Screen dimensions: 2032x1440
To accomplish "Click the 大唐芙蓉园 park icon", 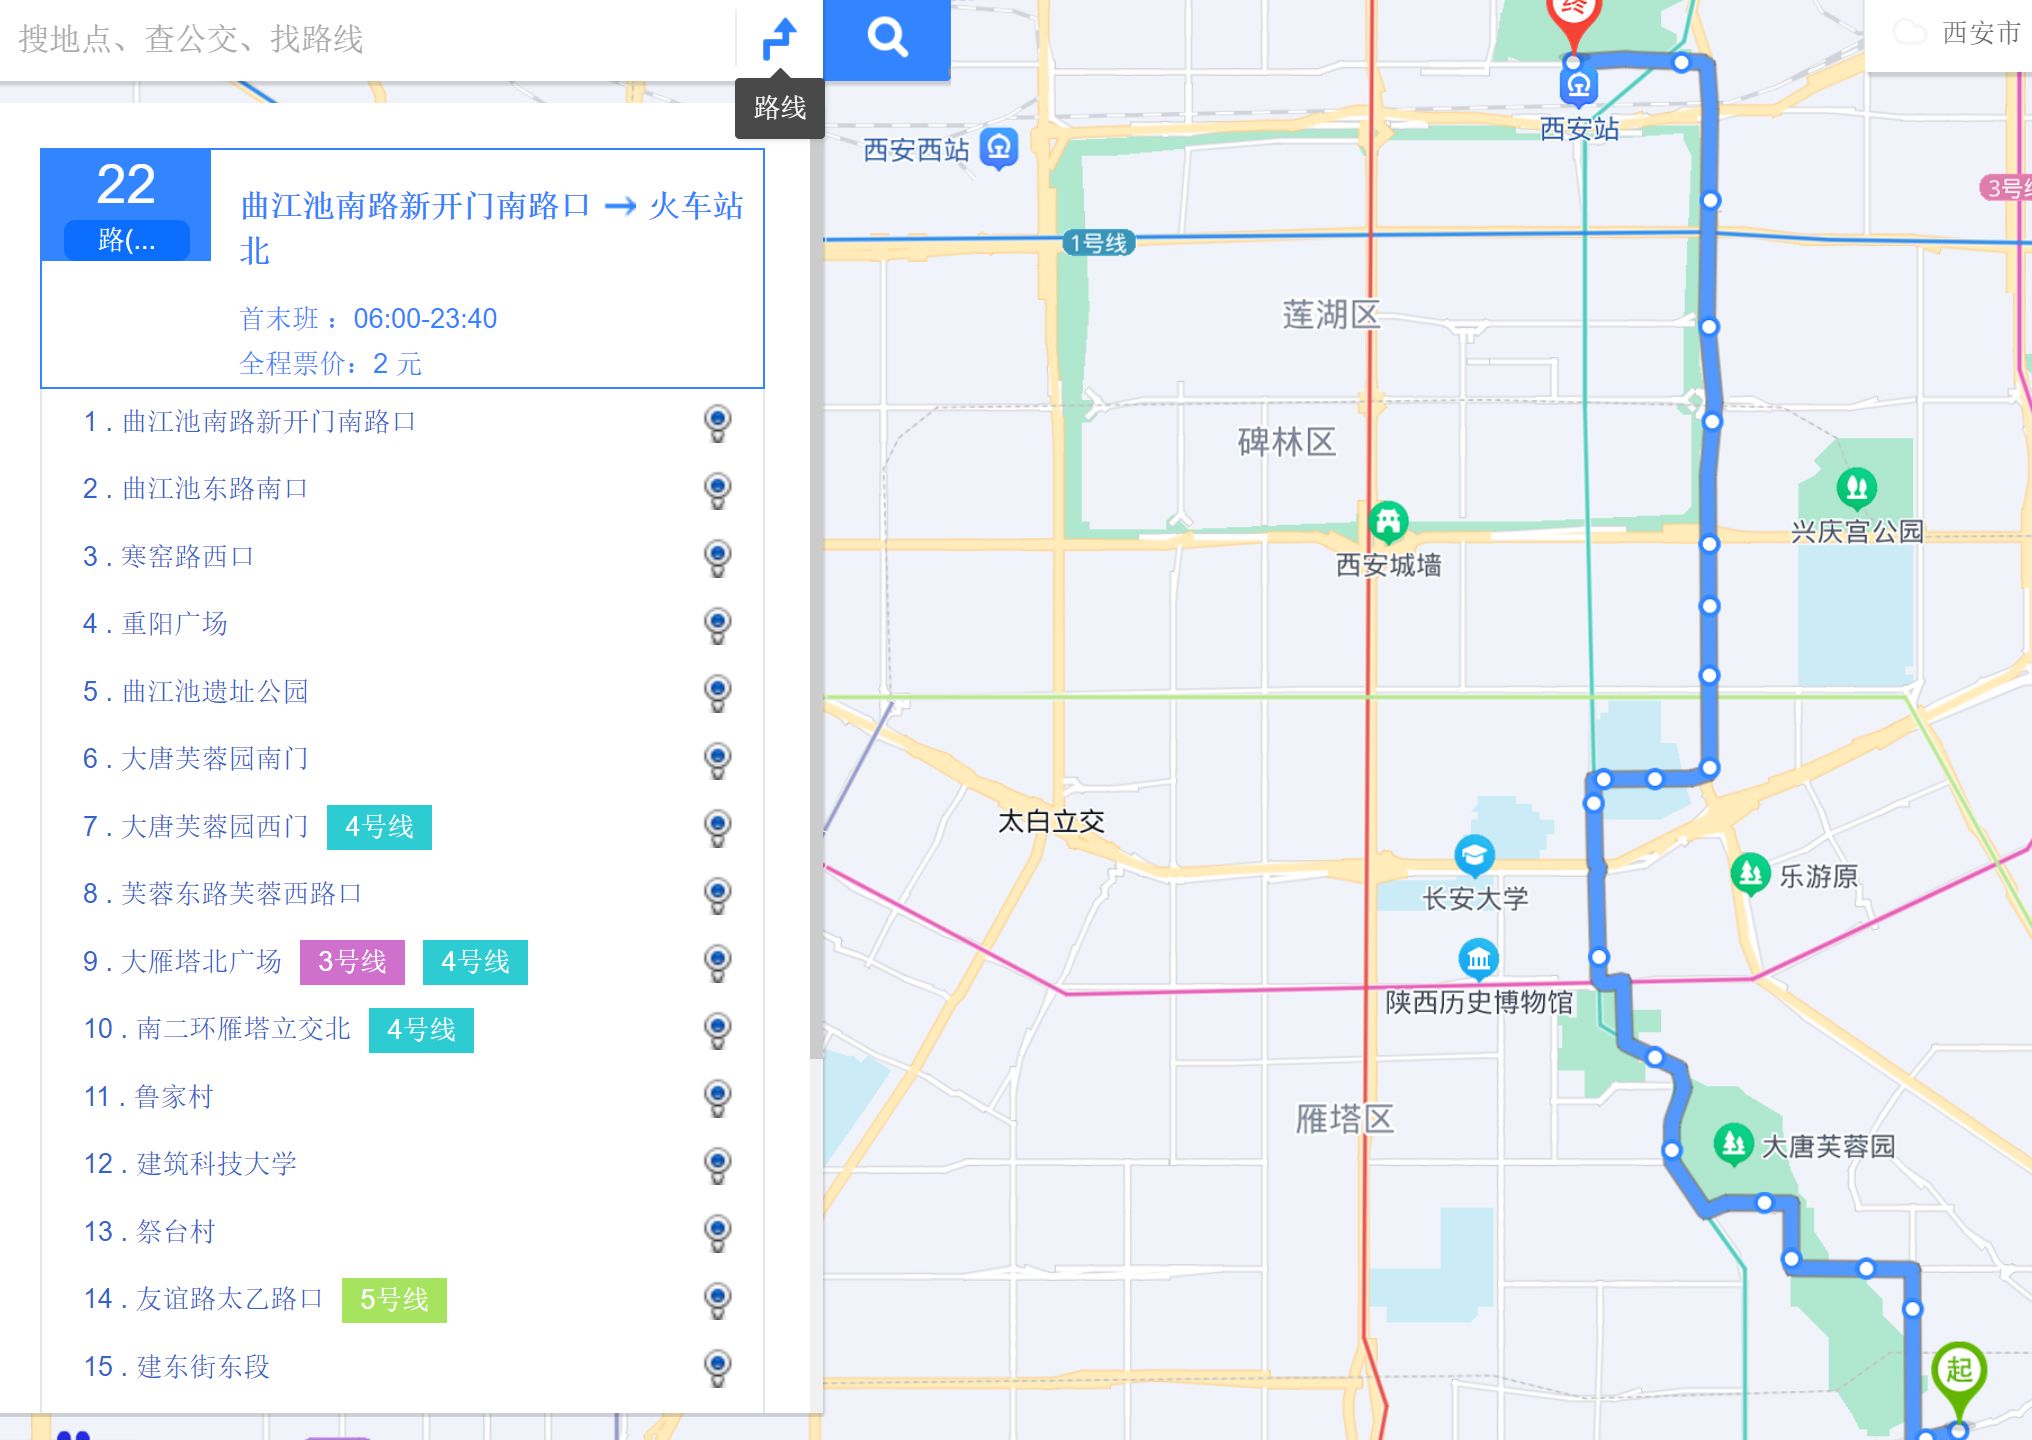I will pyautogui.click(x=1733, y=1143).
